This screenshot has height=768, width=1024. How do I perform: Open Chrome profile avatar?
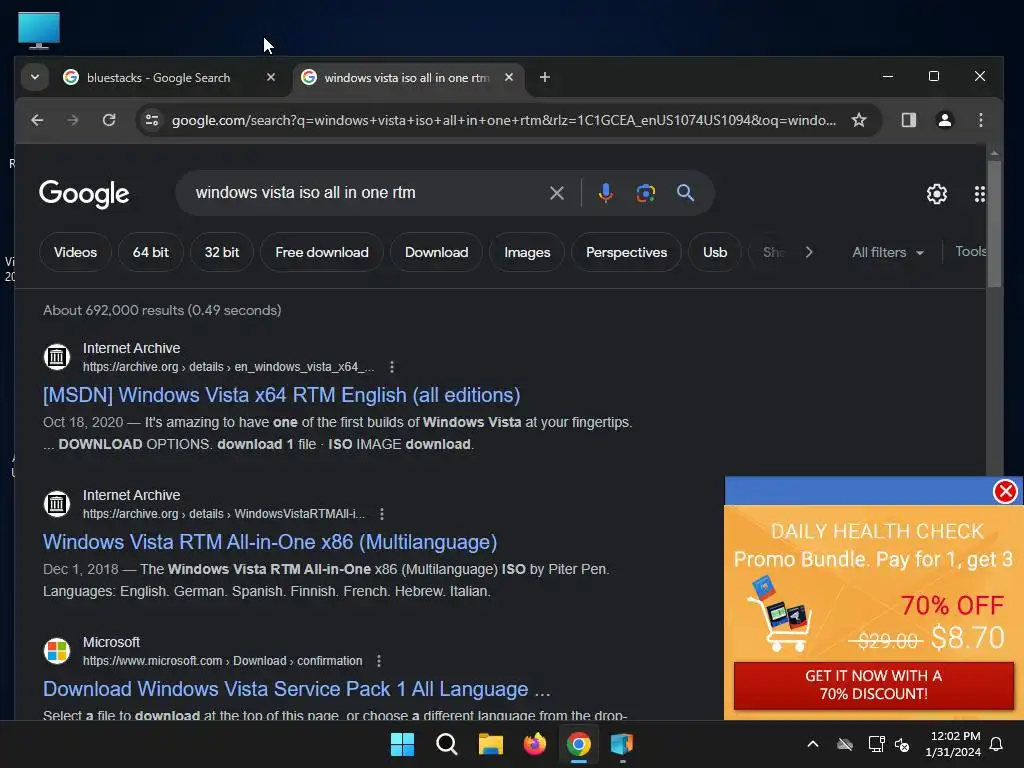944,120
